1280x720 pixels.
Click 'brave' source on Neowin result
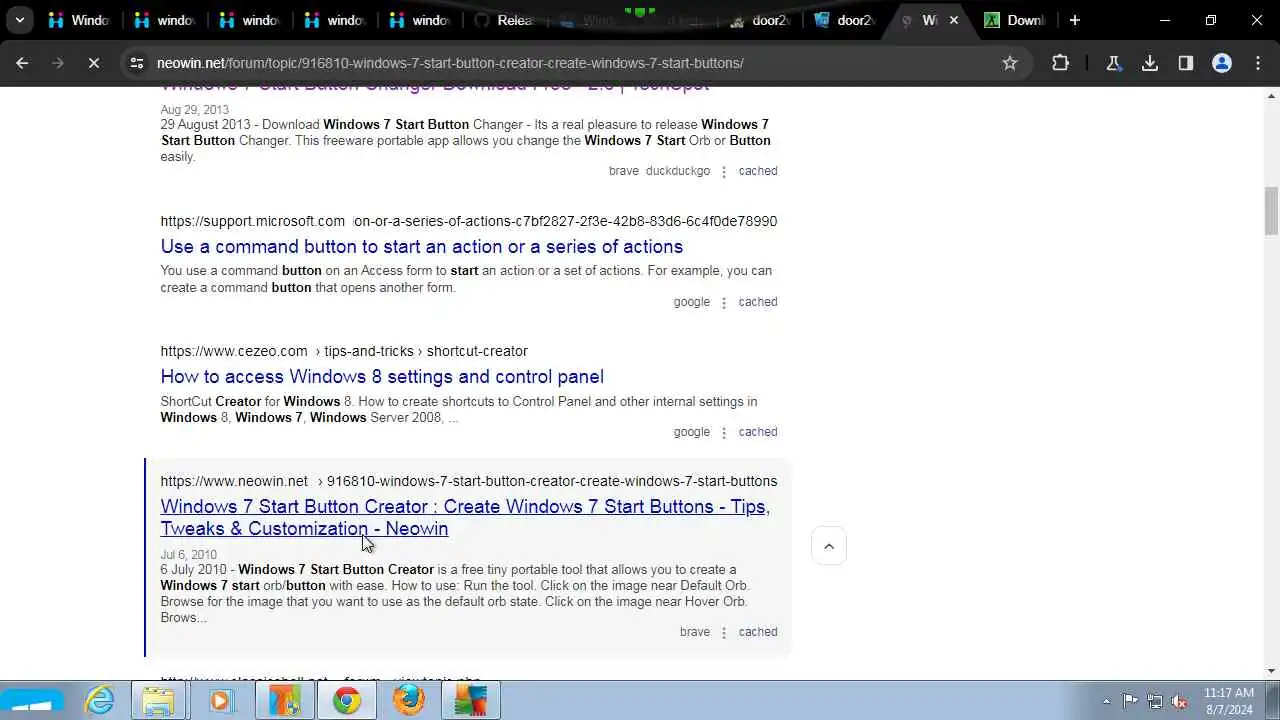pos(695,632)
